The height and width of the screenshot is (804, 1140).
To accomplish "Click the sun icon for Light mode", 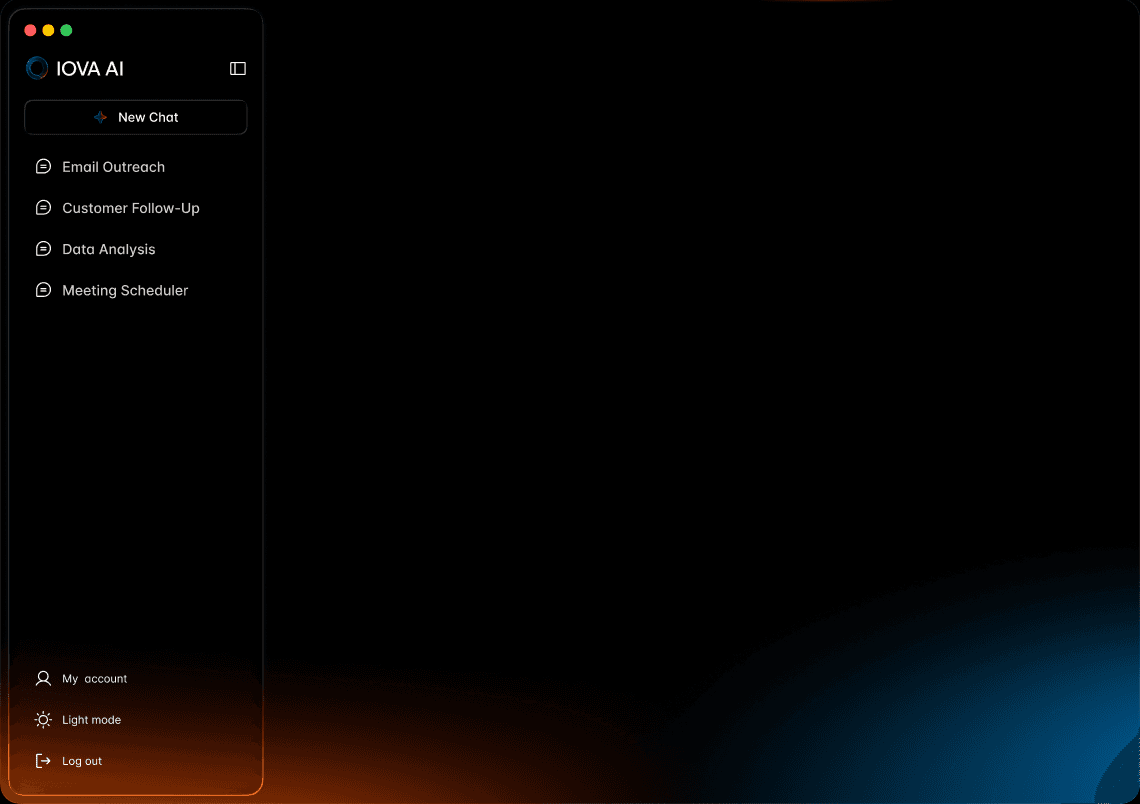I will pyautogui.click(x=44, y=720).
